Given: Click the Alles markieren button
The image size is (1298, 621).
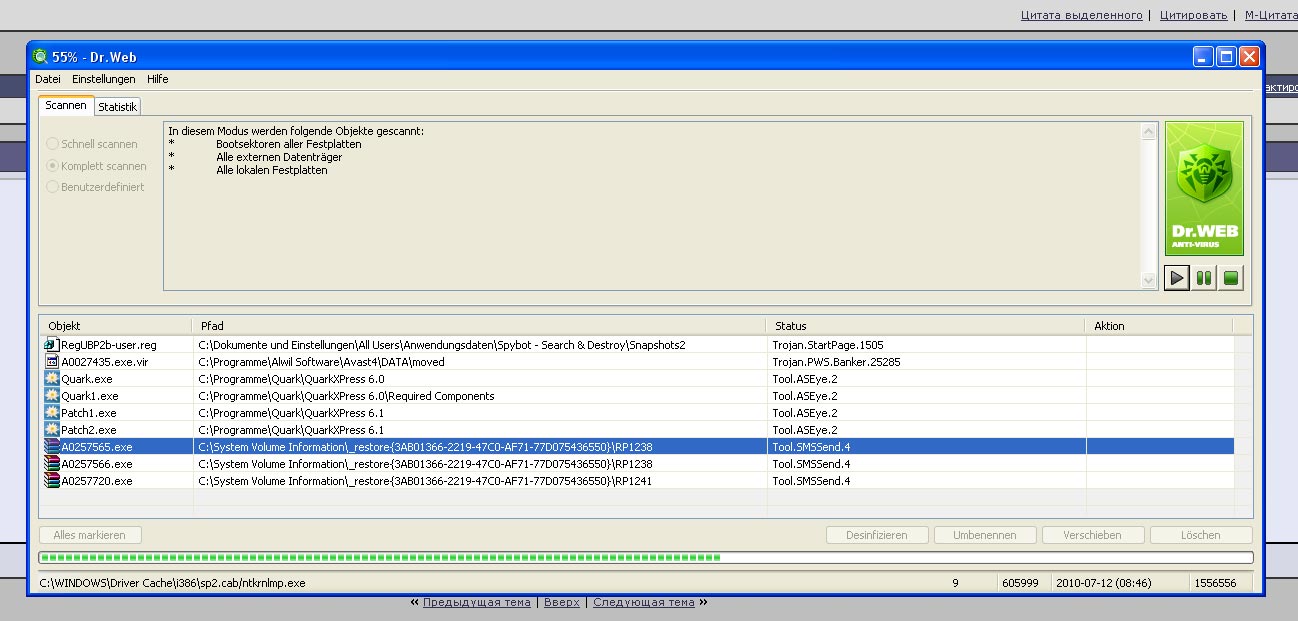Looking at the screenshot, I should pyautogui.click(x=90, y=535).
